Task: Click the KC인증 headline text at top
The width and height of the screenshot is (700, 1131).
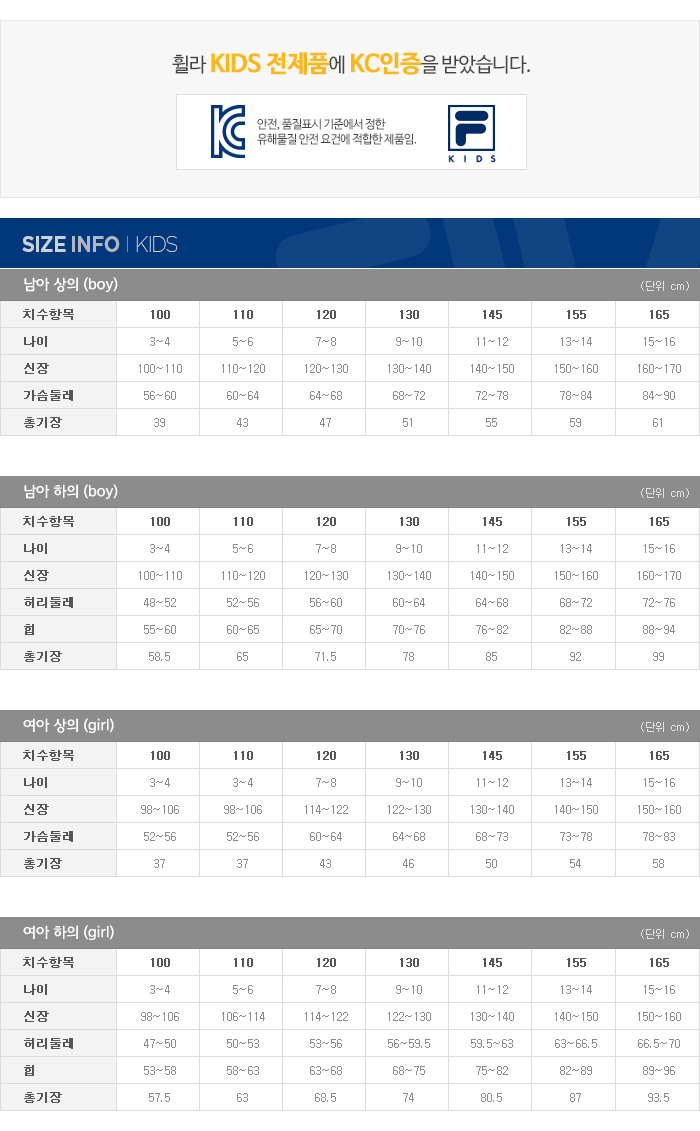Action: coord(350,65)
